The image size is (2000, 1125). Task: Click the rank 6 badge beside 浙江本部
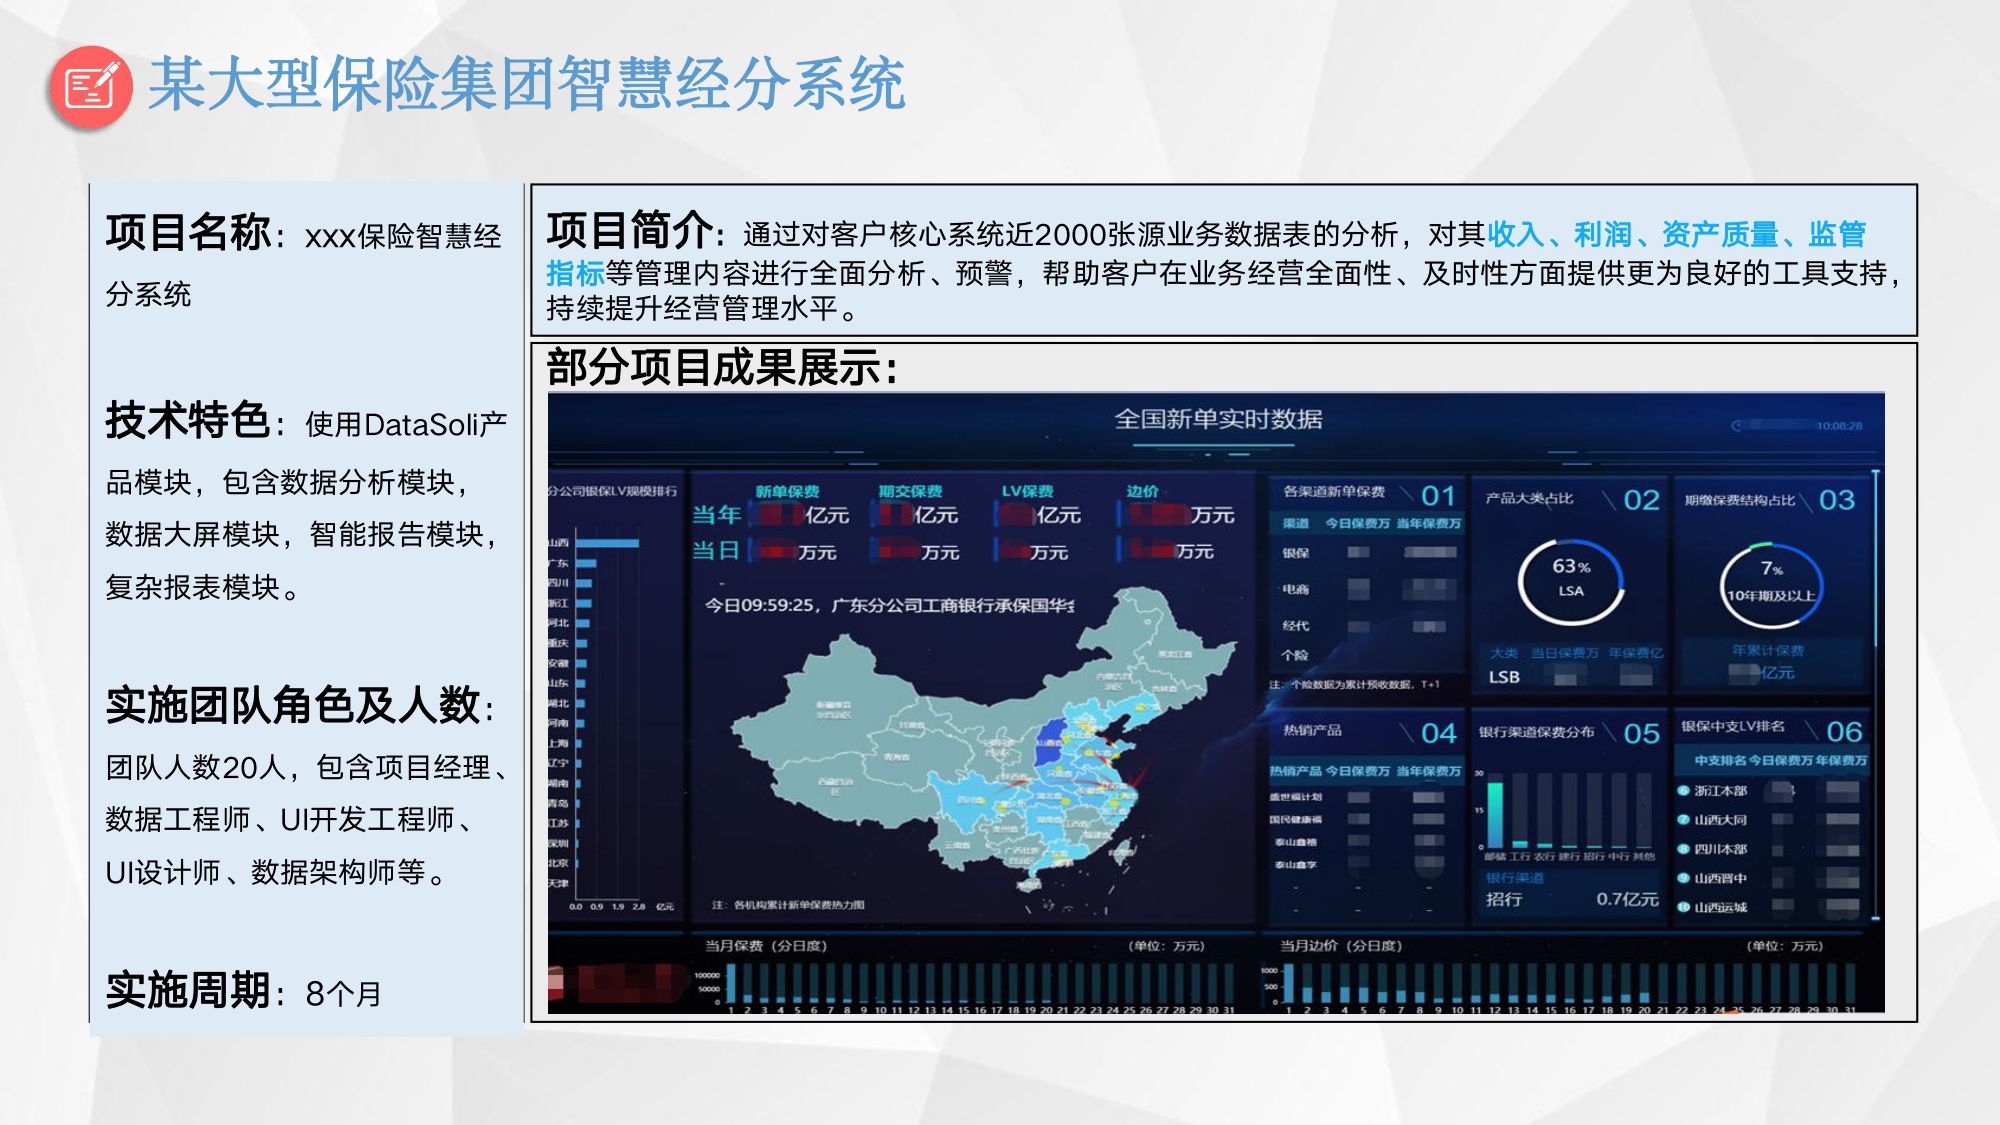pos(1683,790)
